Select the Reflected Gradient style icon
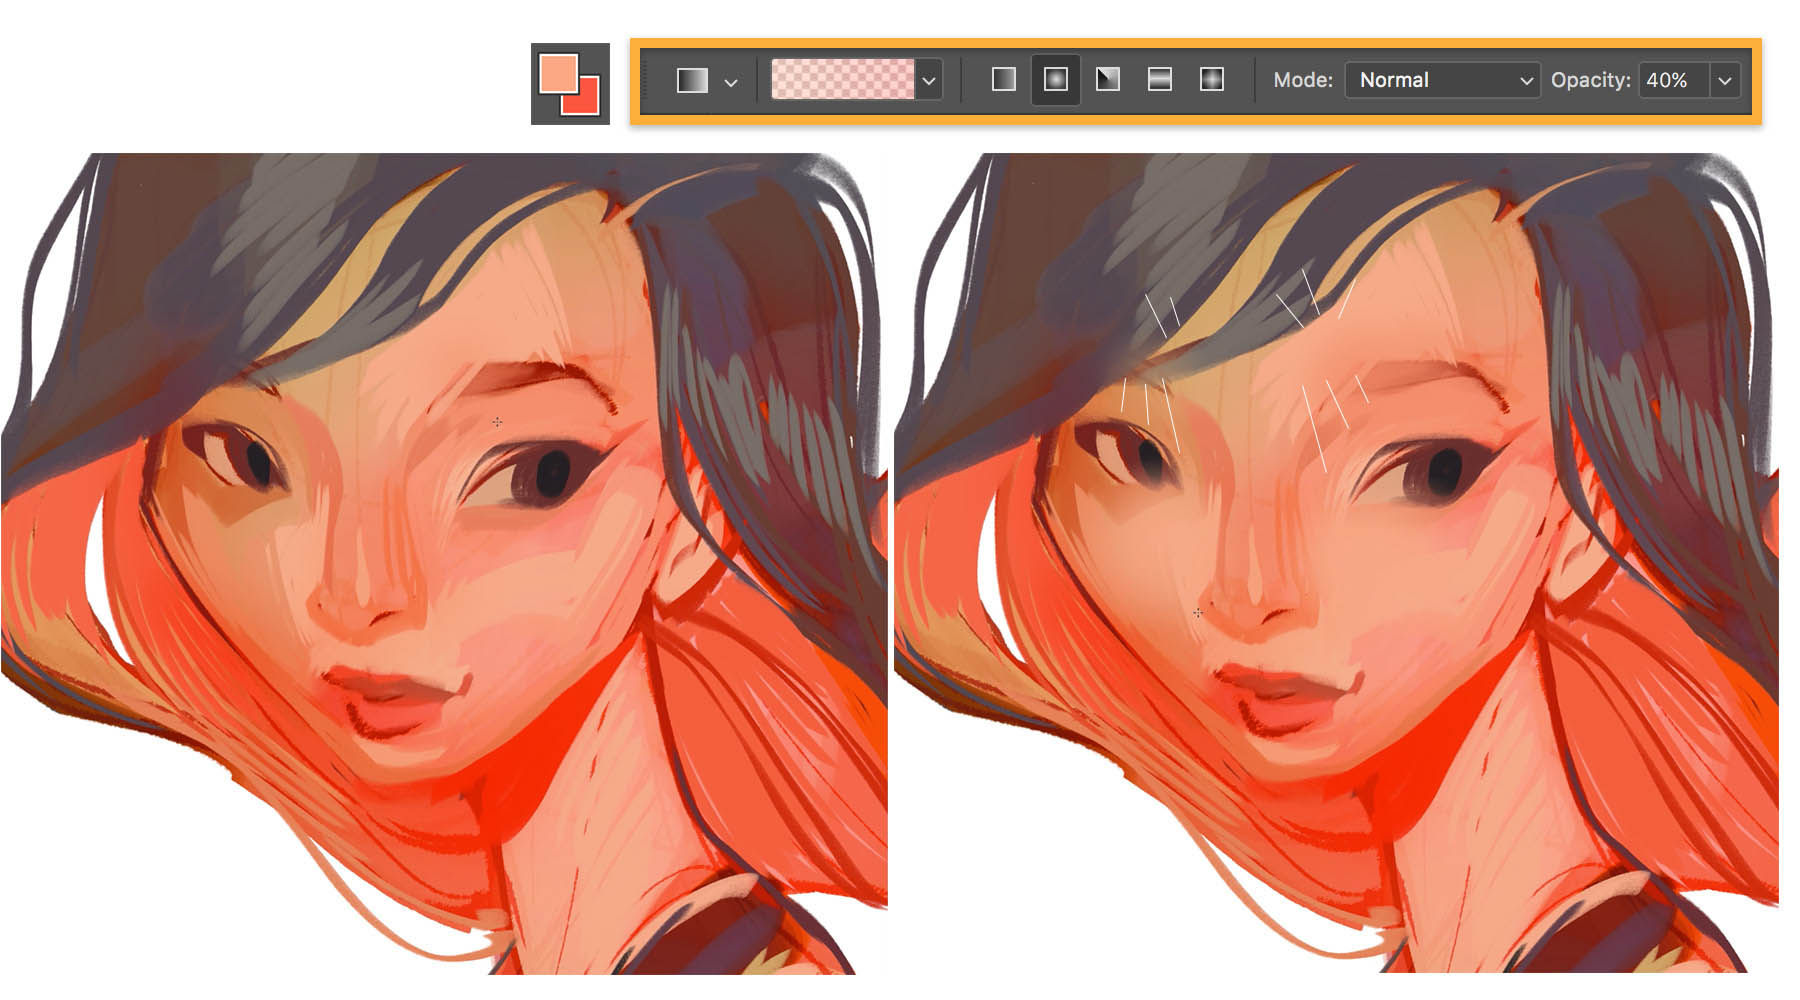1800x1000 pixels. pos(1160,81)
